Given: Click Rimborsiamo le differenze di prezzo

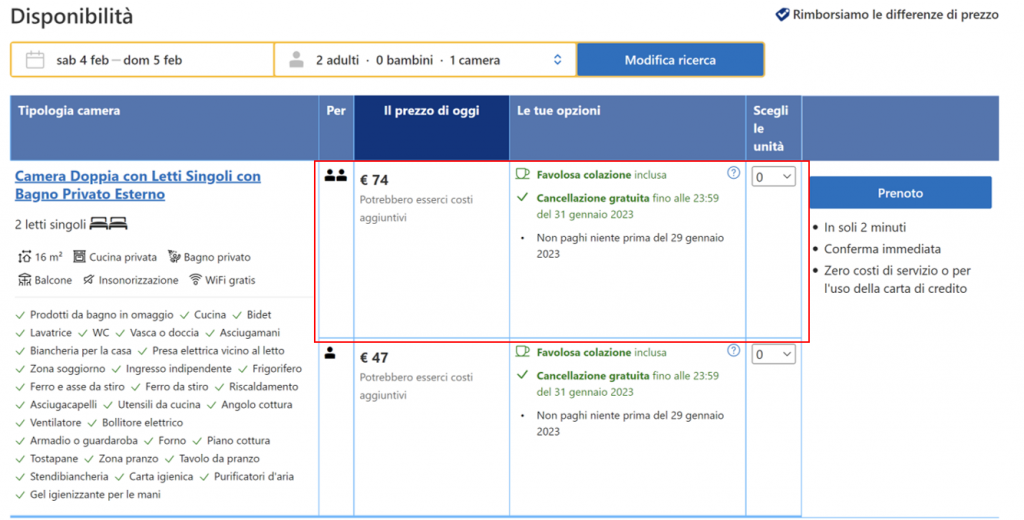Looking at the screenshot, I should coord(895,15).
